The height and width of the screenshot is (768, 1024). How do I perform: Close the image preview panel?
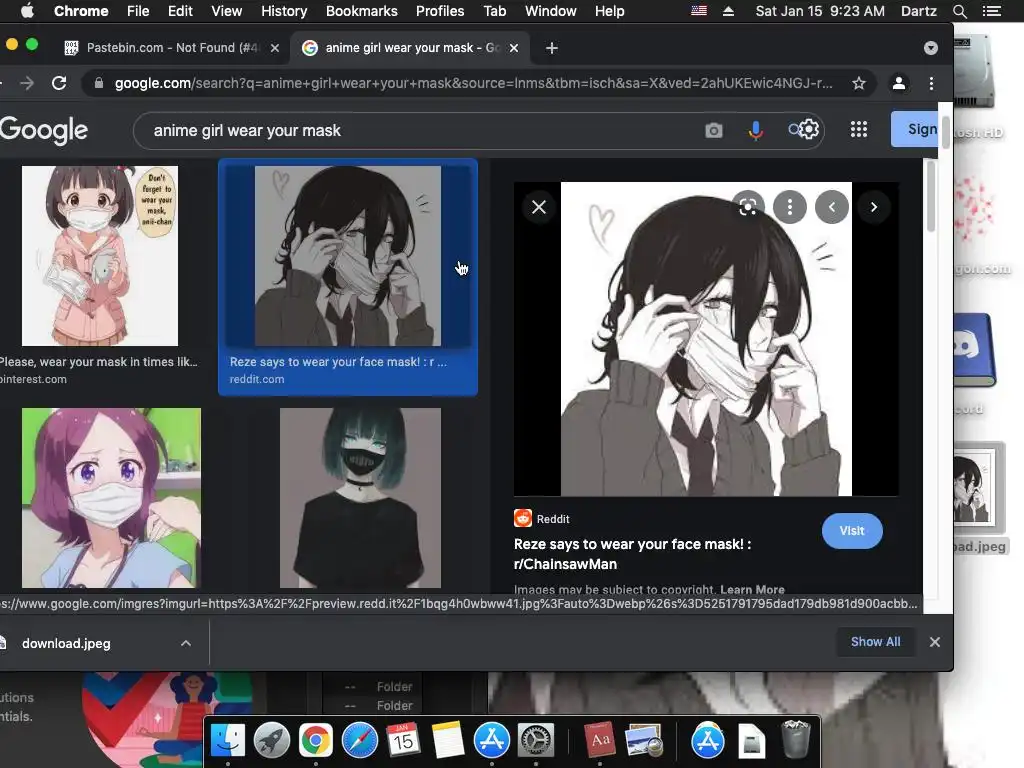pyautogui.click(x=539, y=207)
